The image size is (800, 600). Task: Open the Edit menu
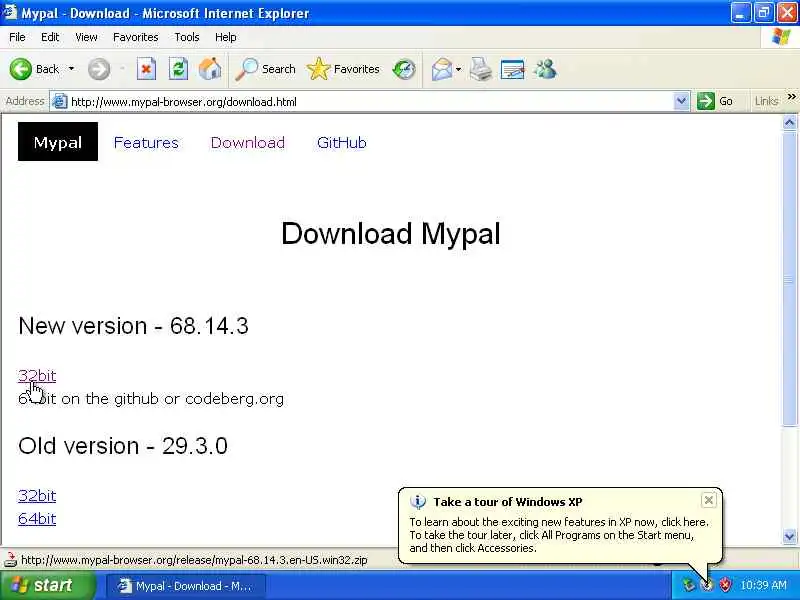tap(50, 37)
